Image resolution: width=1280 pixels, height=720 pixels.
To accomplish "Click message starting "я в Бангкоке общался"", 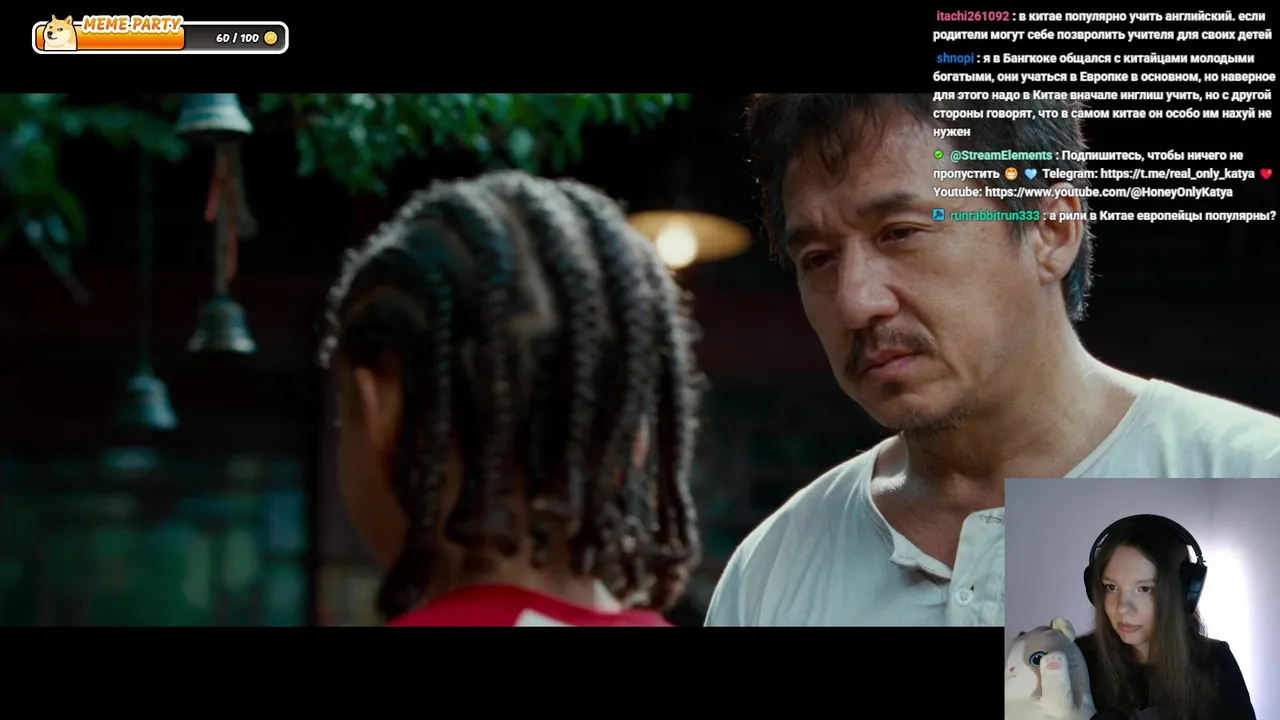I will (1104, 94).
